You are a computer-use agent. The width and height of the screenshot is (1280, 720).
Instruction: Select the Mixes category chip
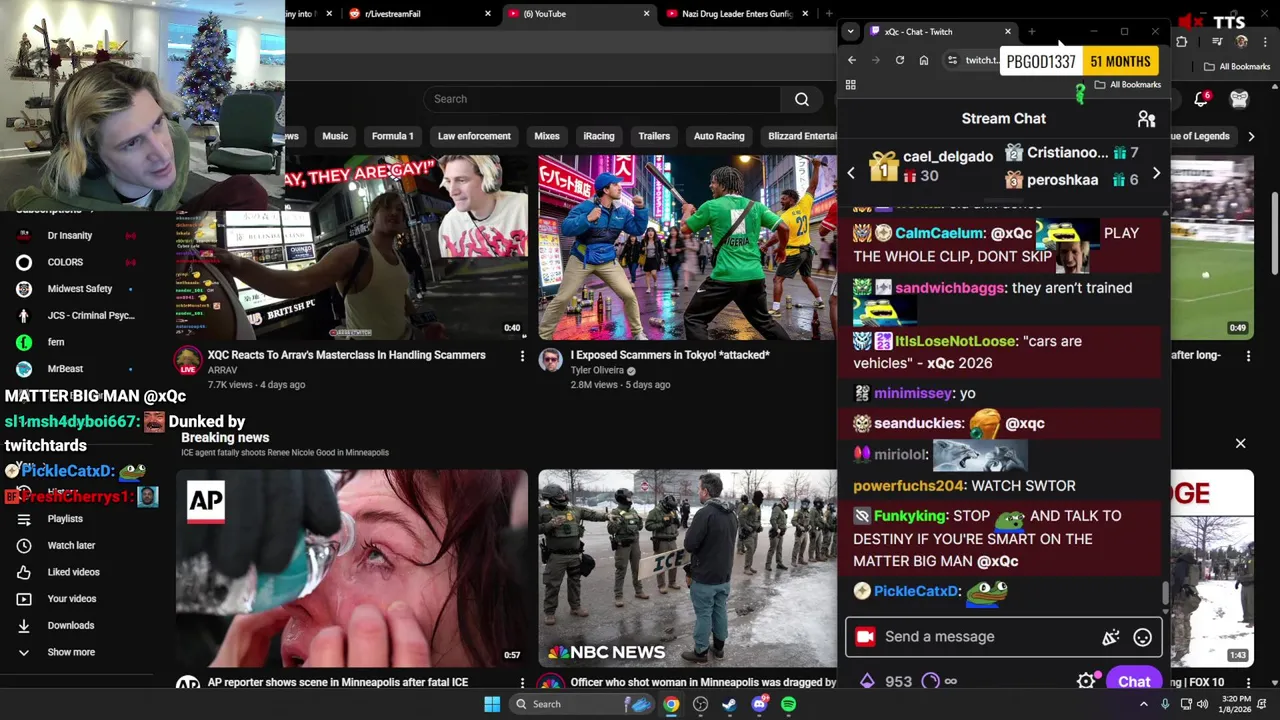(x=547, y=136)
